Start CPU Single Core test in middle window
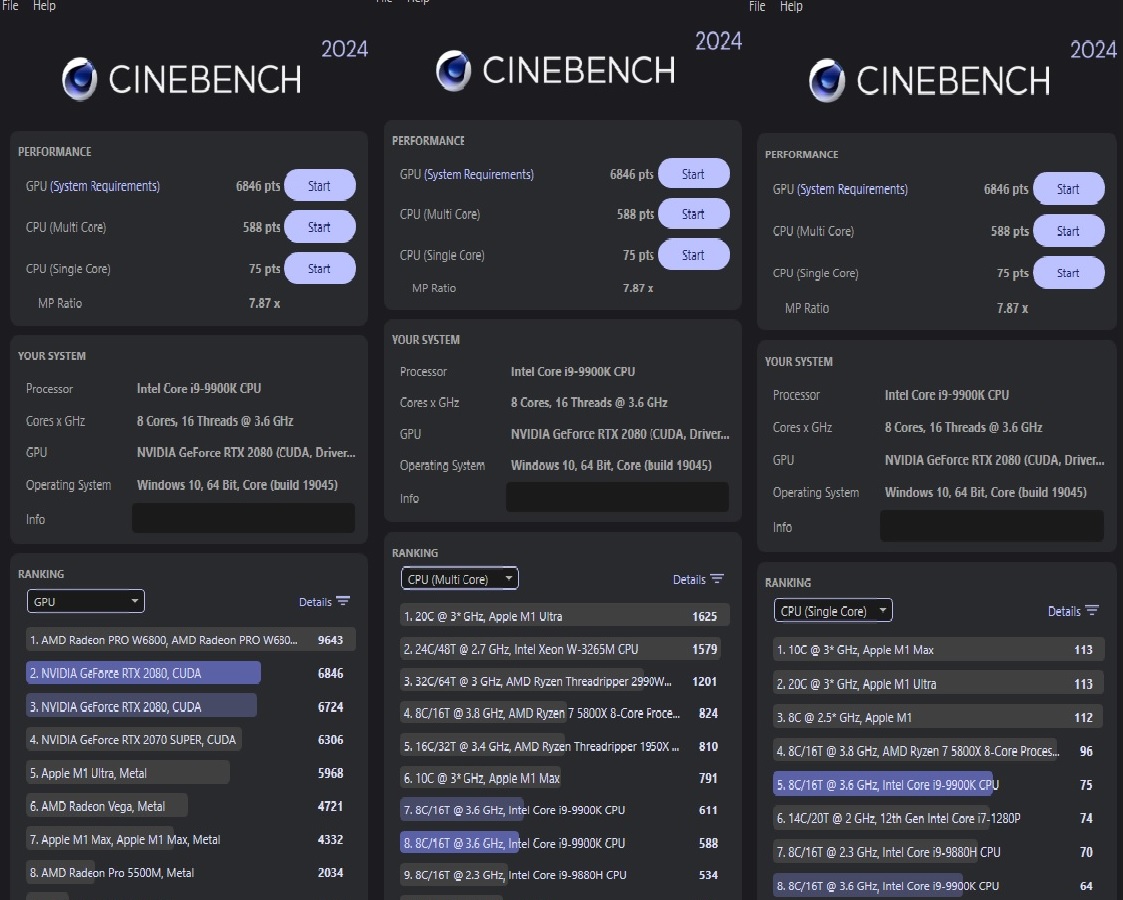1123x900 pixels. coord(693,255)
